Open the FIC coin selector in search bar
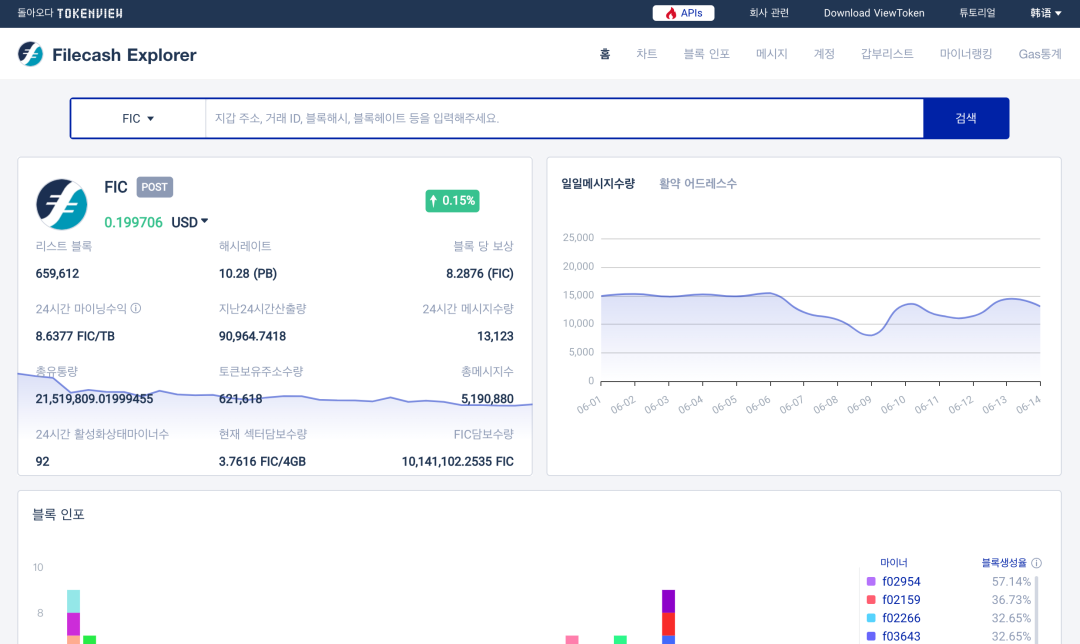The image size is (1080, 644). [138, 118]
